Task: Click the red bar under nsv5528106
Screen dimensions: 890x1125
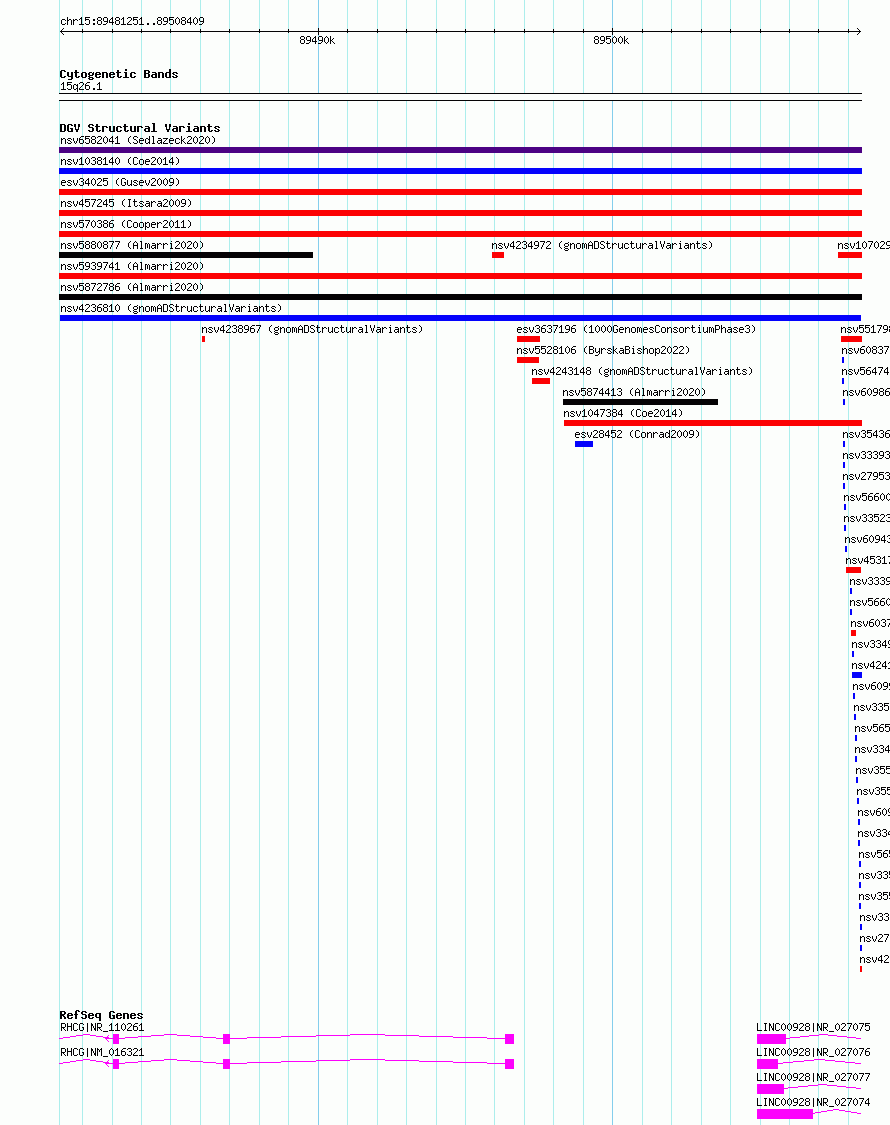Action: 528,359
